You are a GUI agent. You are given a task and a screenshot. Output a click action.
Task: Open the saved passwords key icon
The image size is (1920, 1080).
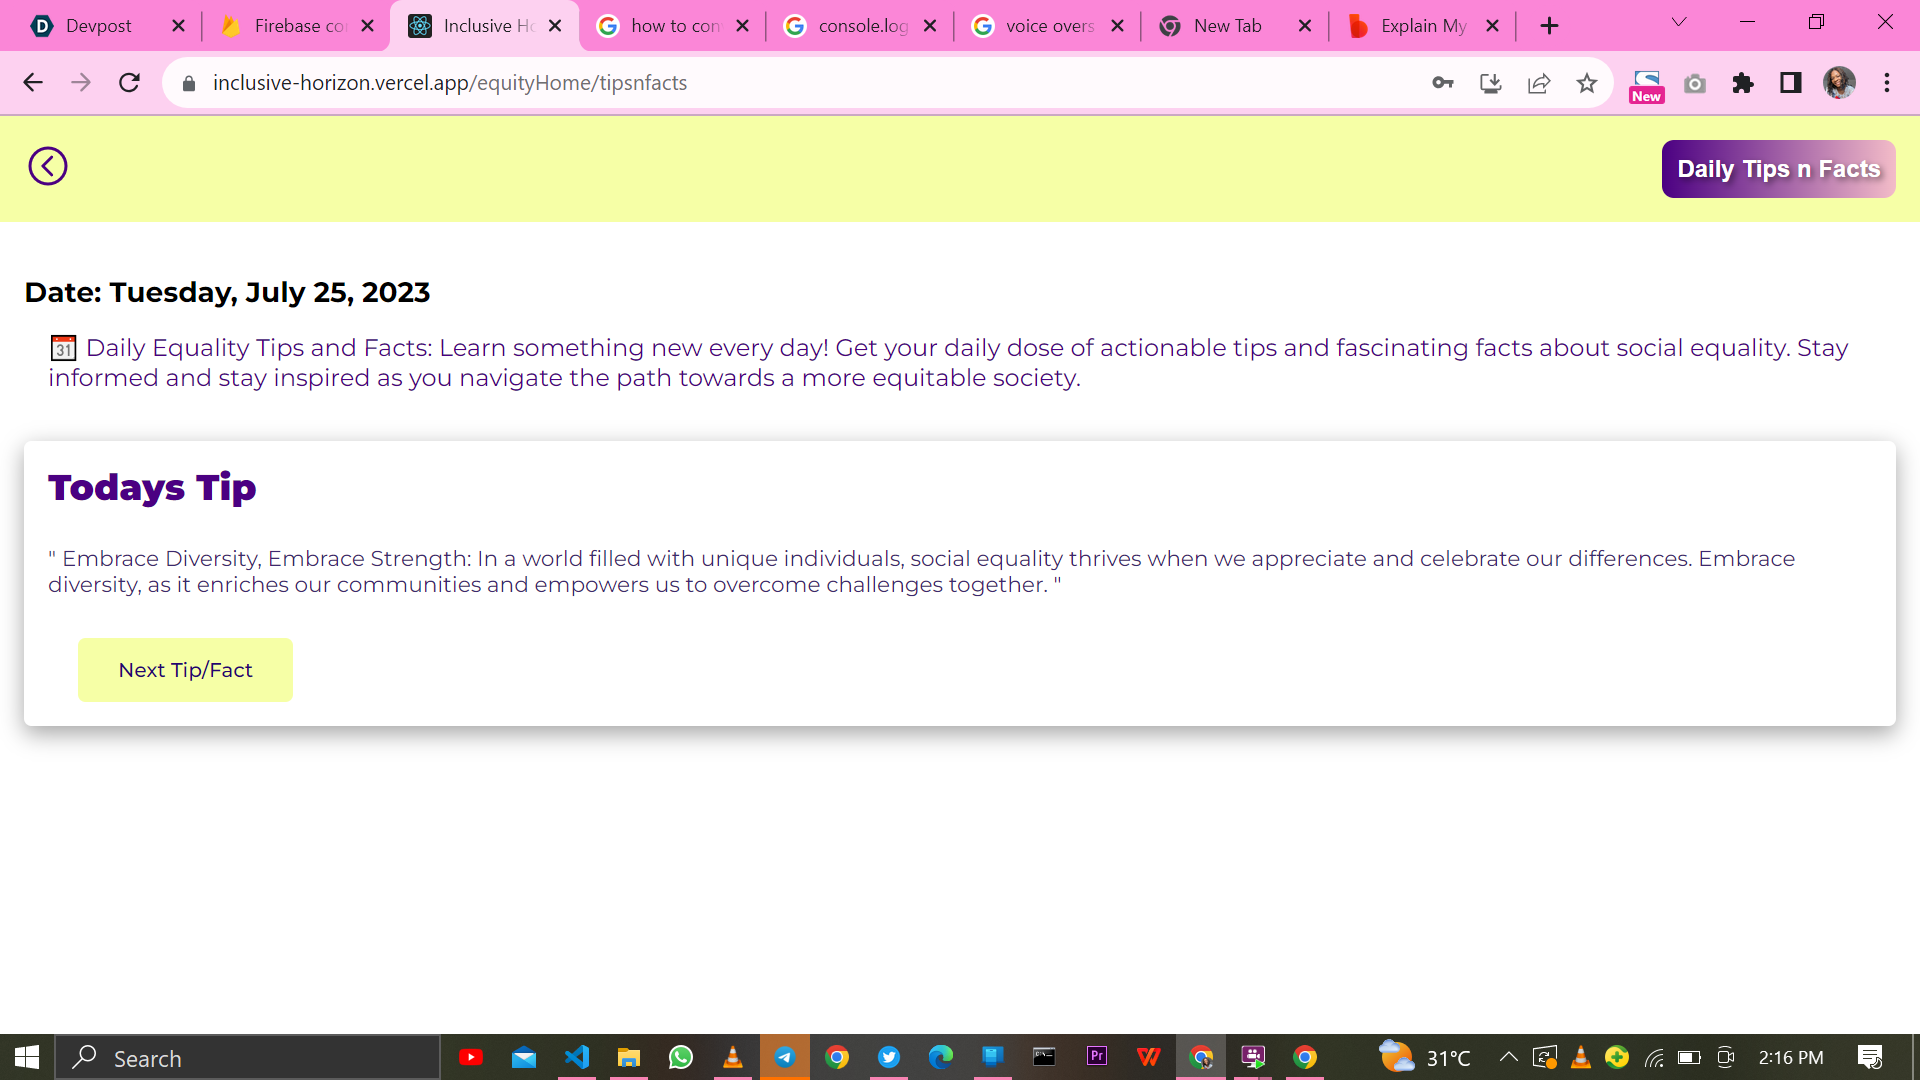tap(1443, 83)
